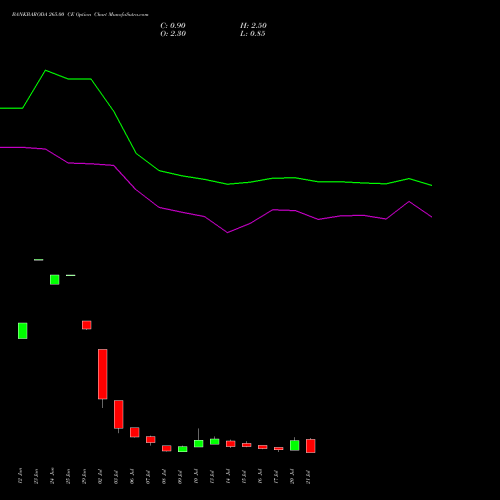Image resolution: width=500 pixels, height=500 pixels.
Task: Select the open value O: 2.30
Action: (x=173, y=34)
